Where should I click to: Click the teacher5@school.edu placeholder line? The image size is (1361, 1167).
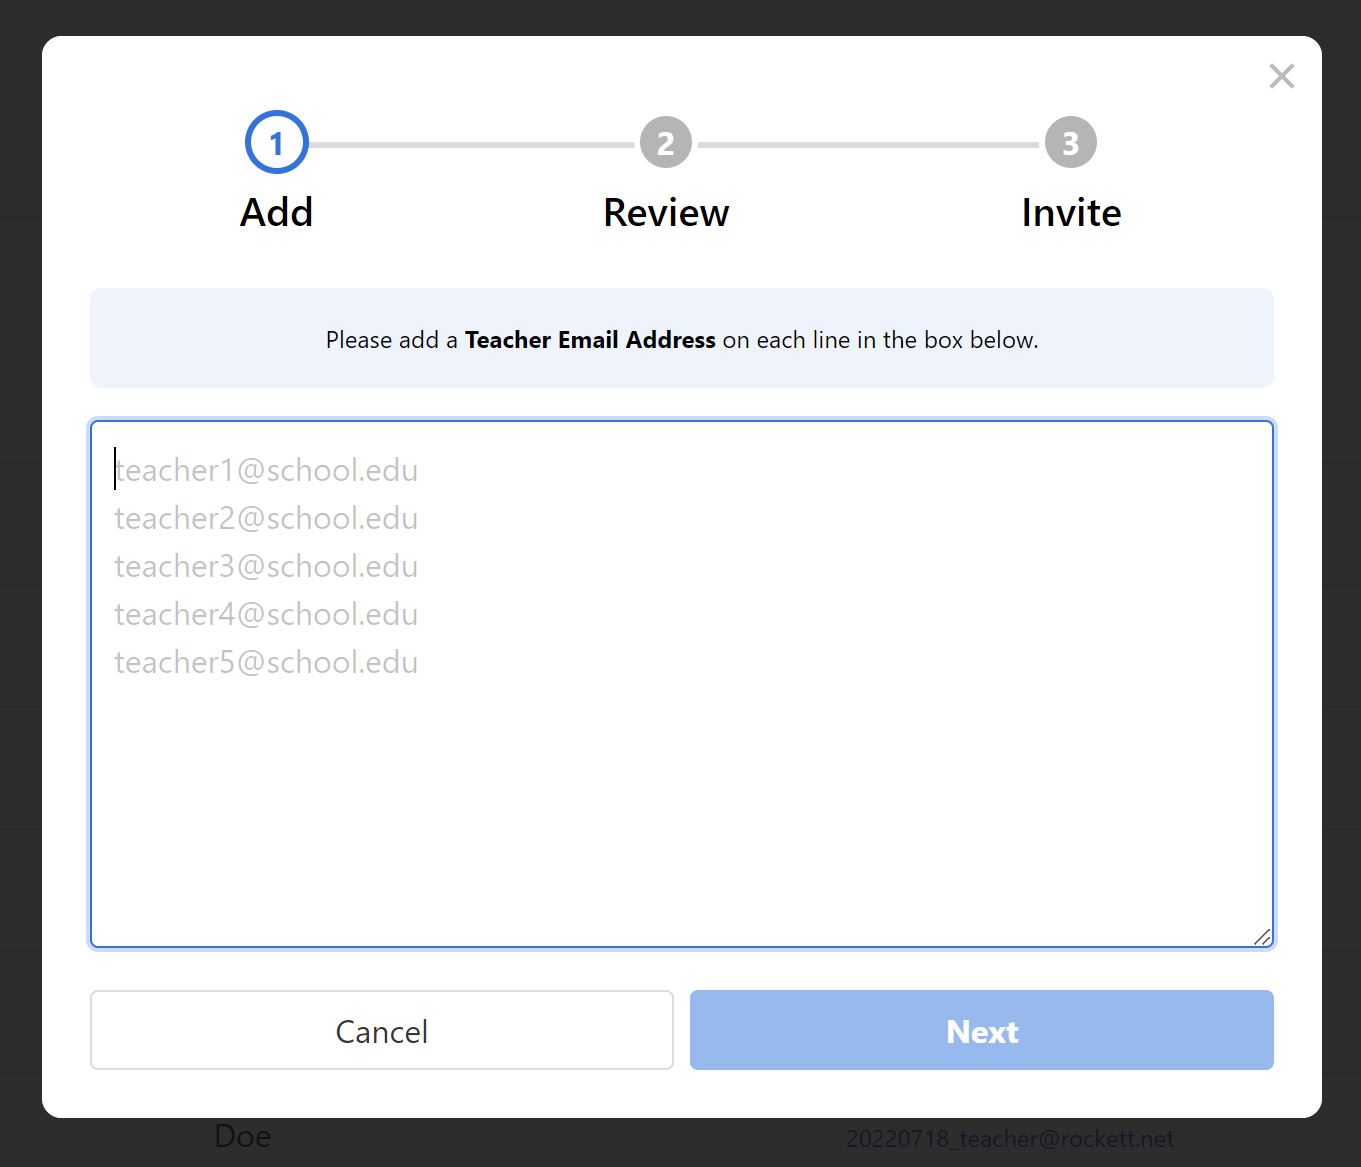(266, 662)
